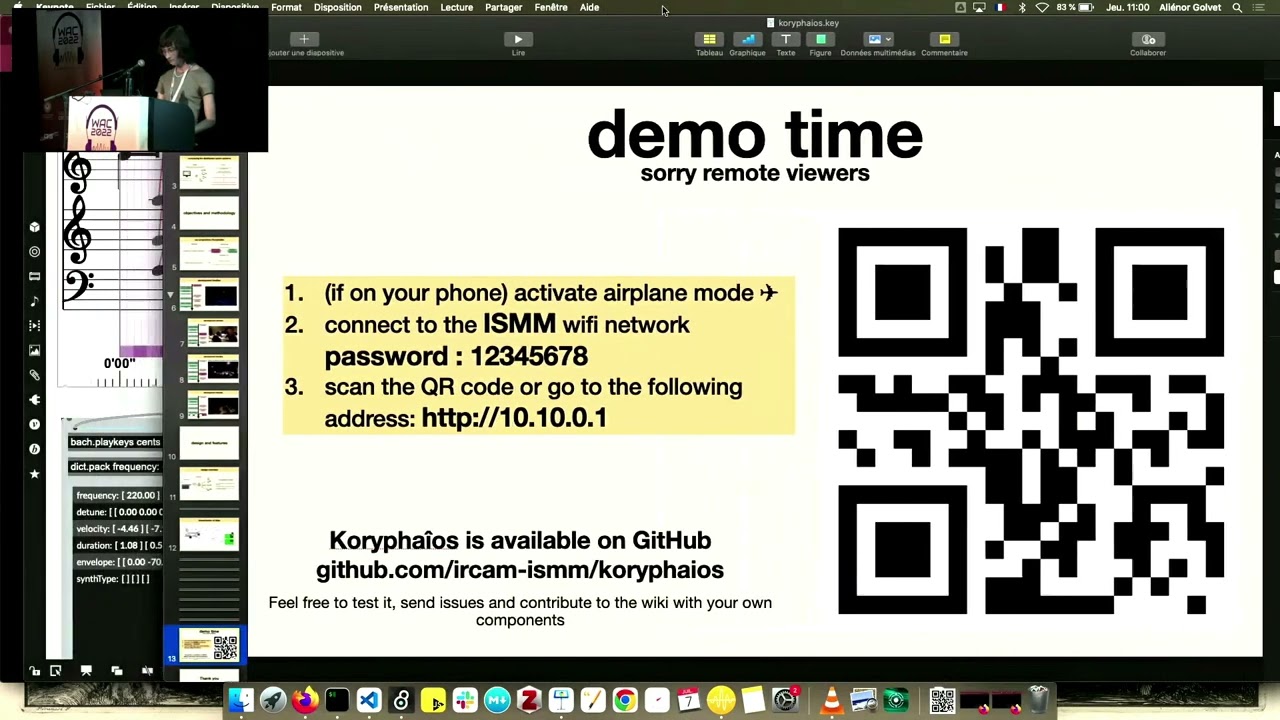The height and width of the screenshot is (720, 1280).
Task: Open Visual Studio Code from the Dock
Action: pyautogui.click(x=369, y=700)
